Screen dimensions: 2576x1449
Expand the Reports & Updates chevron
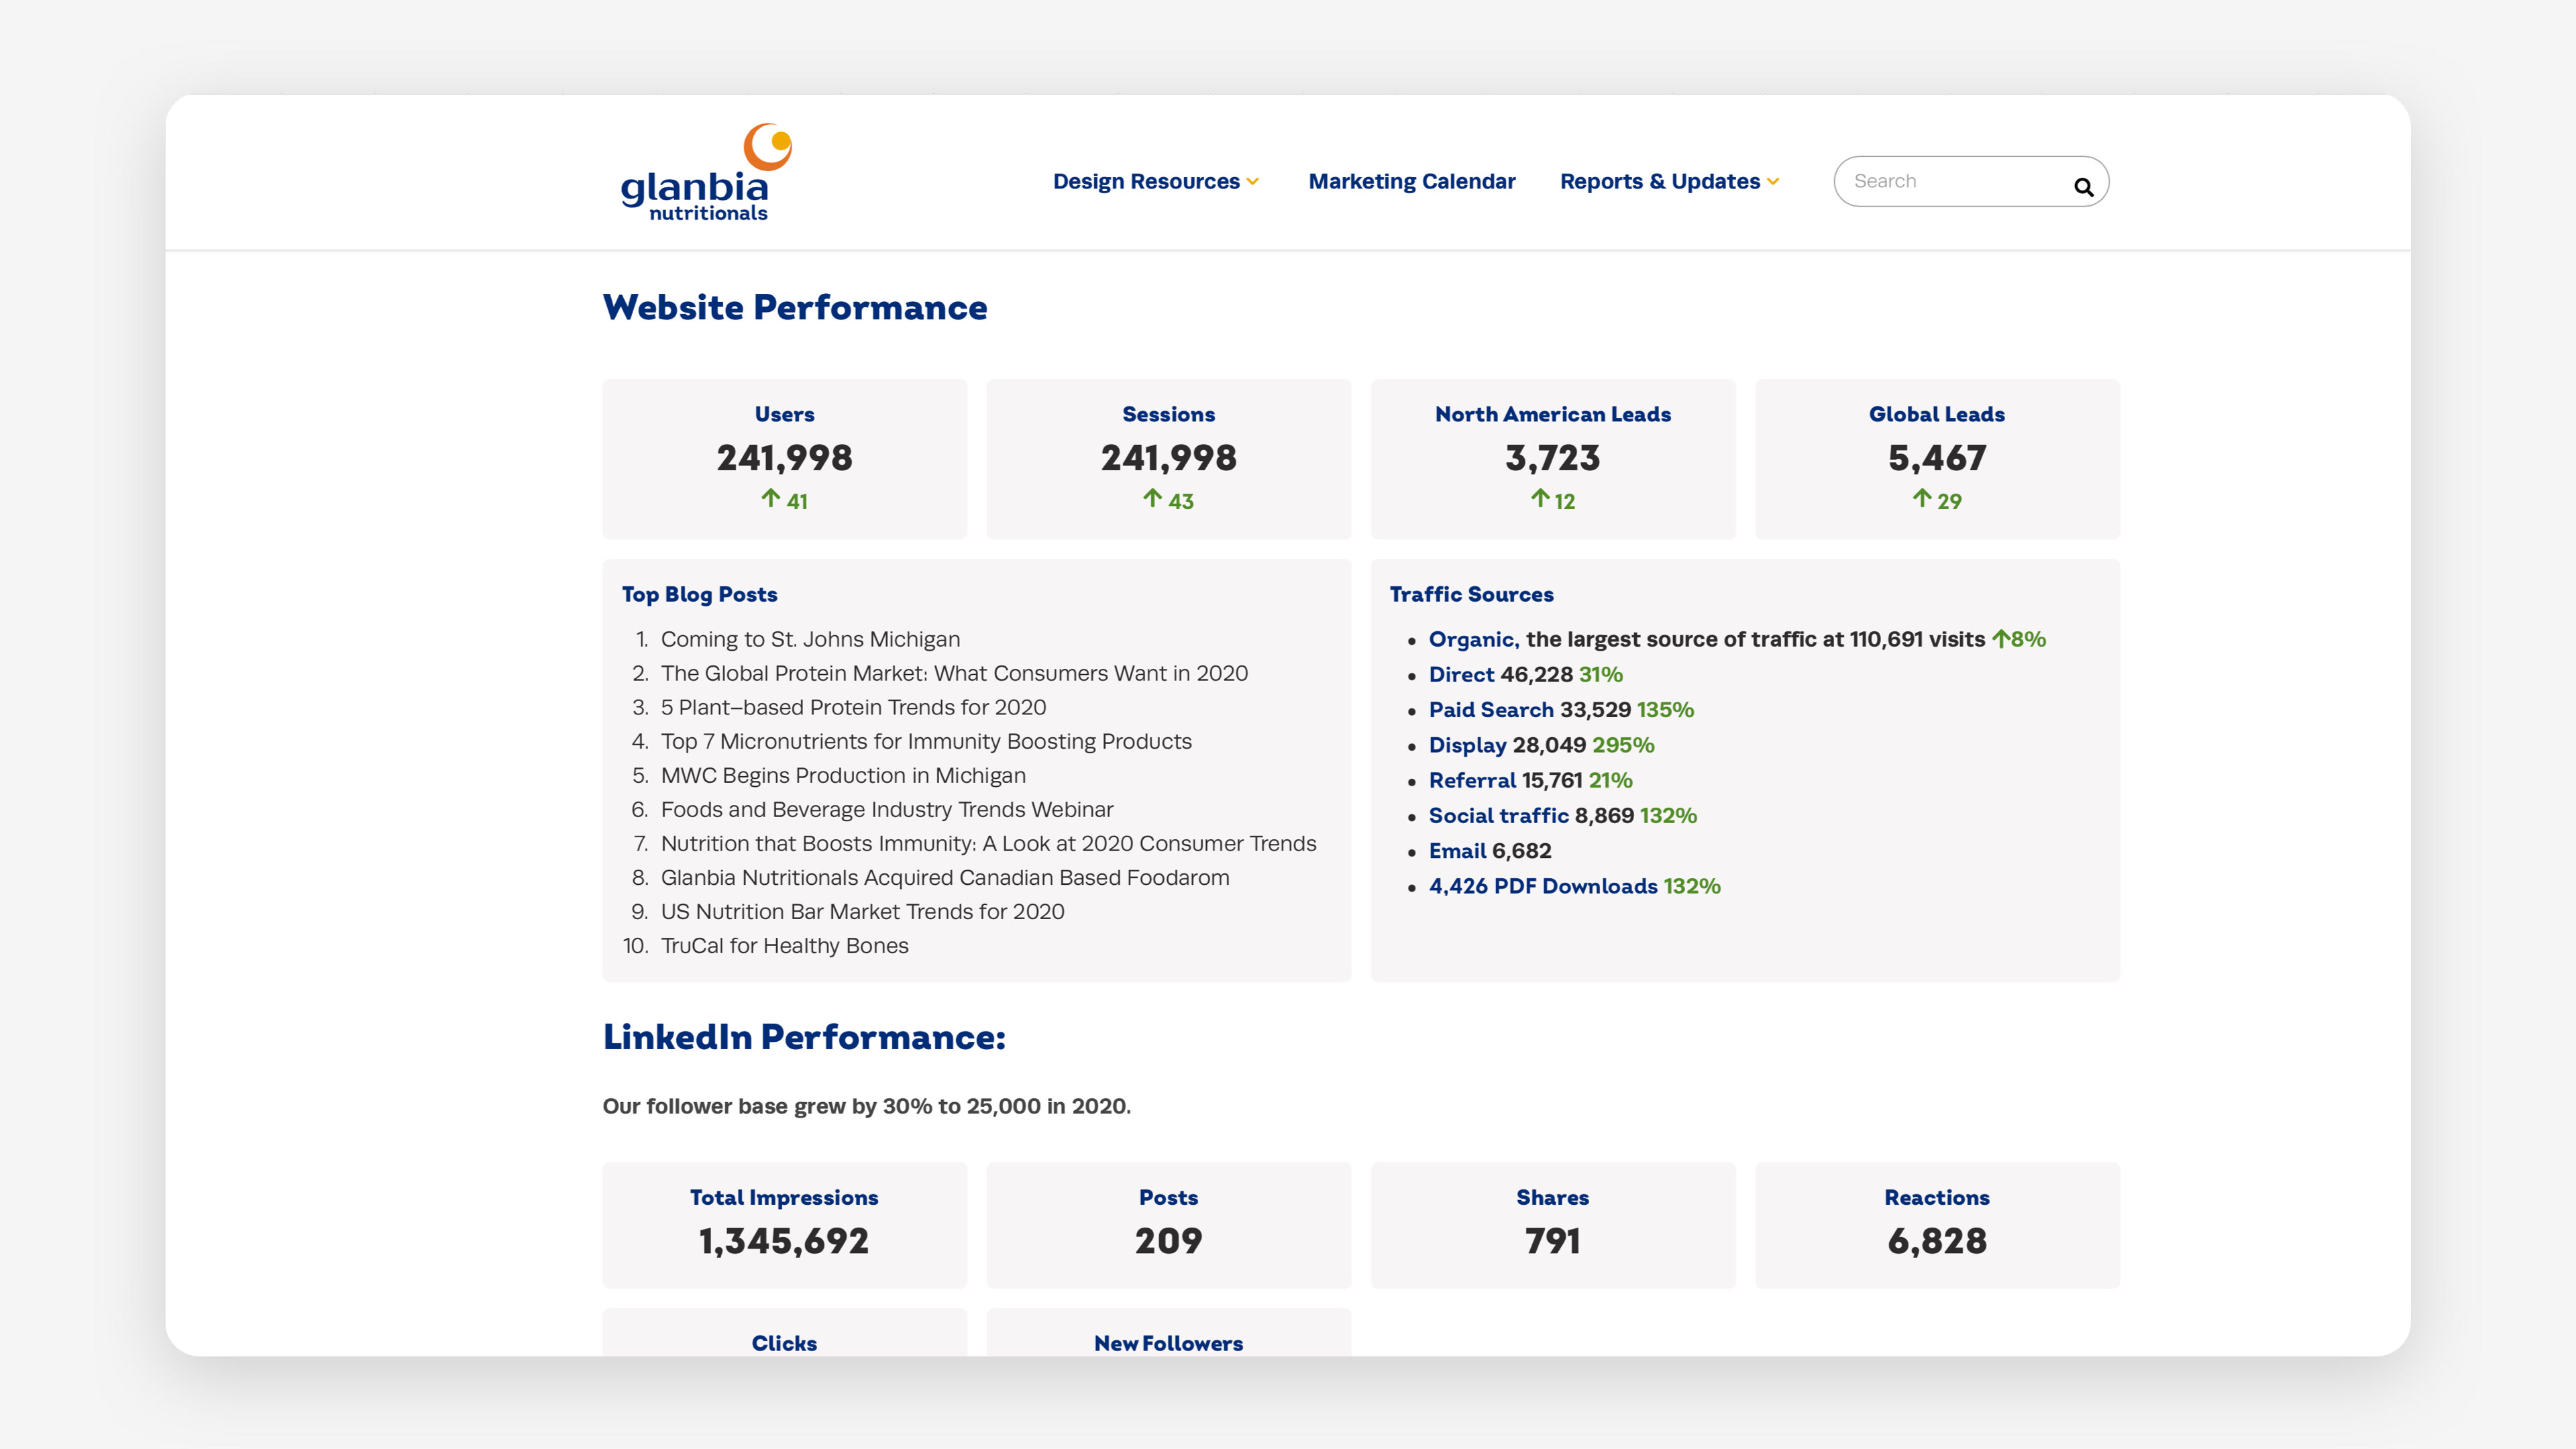pos(1773,182)
